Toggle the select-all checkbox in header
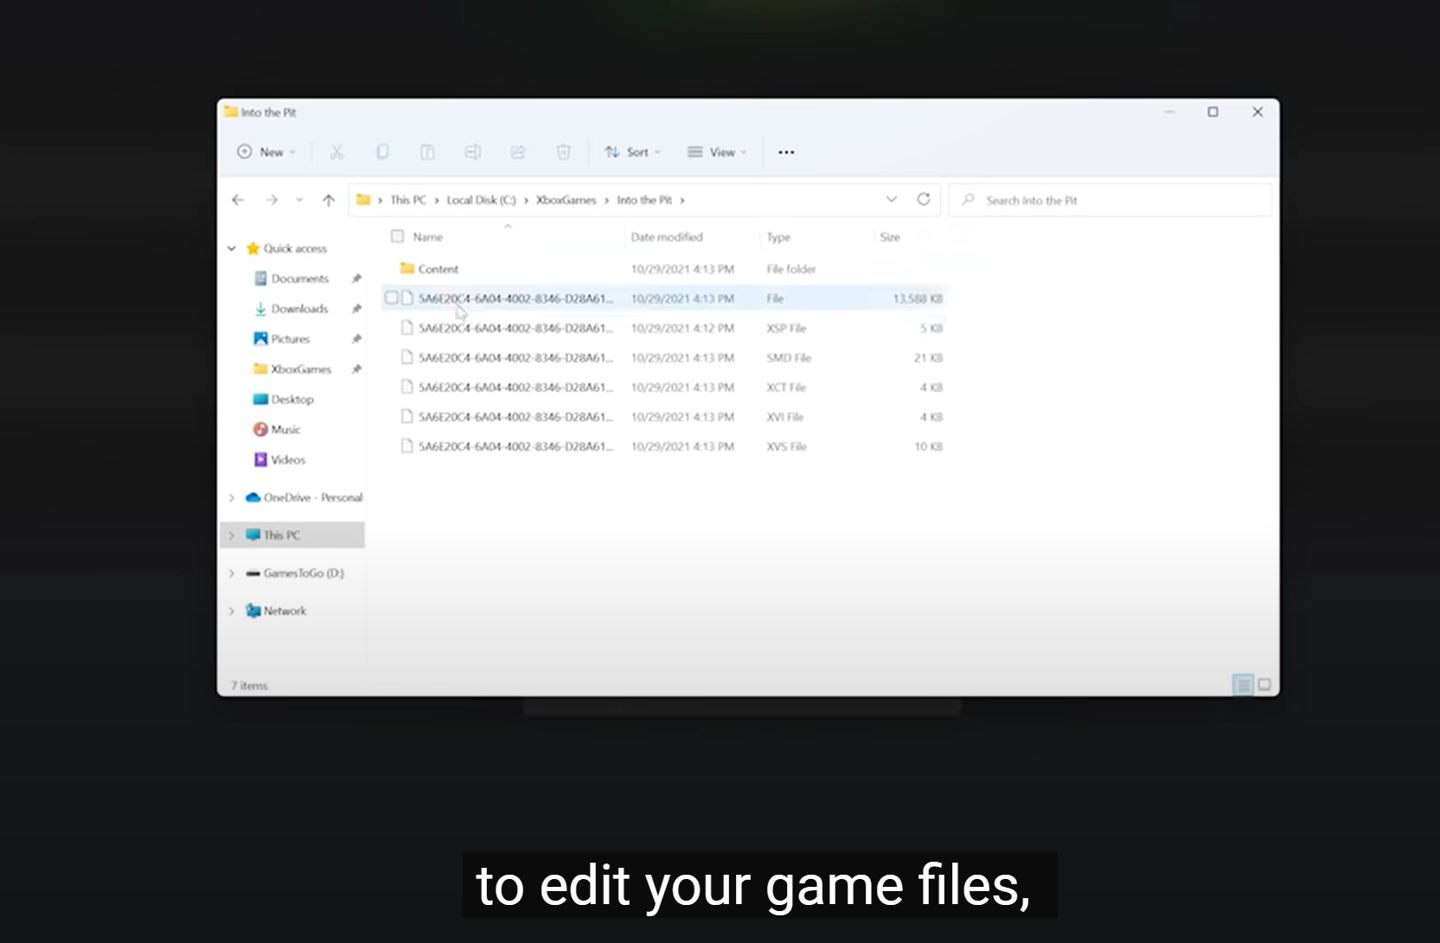1440x943 pixels. coord(397,237)
